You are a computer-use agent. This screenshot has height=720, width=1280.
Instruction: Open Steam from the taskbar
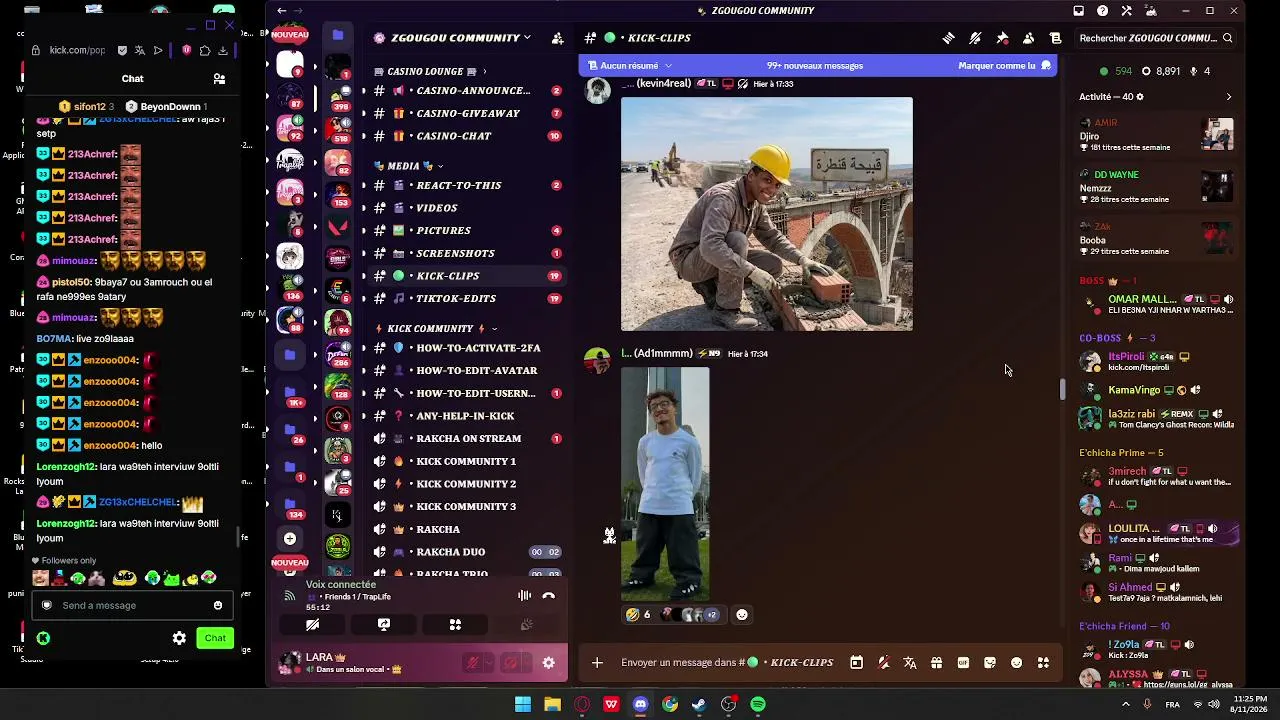[699, 705]
